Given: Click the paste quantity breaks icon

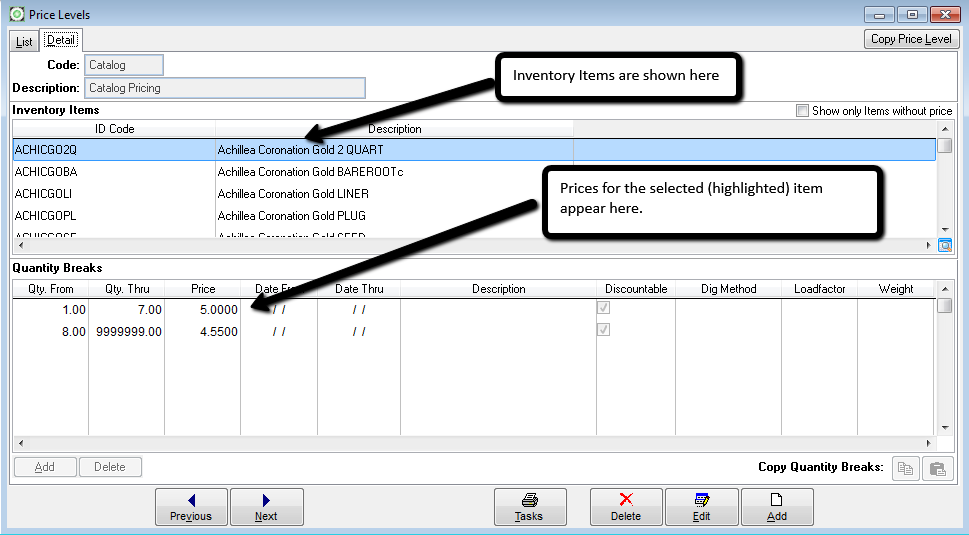Looking at the screenshot, I should pos(937,468).
